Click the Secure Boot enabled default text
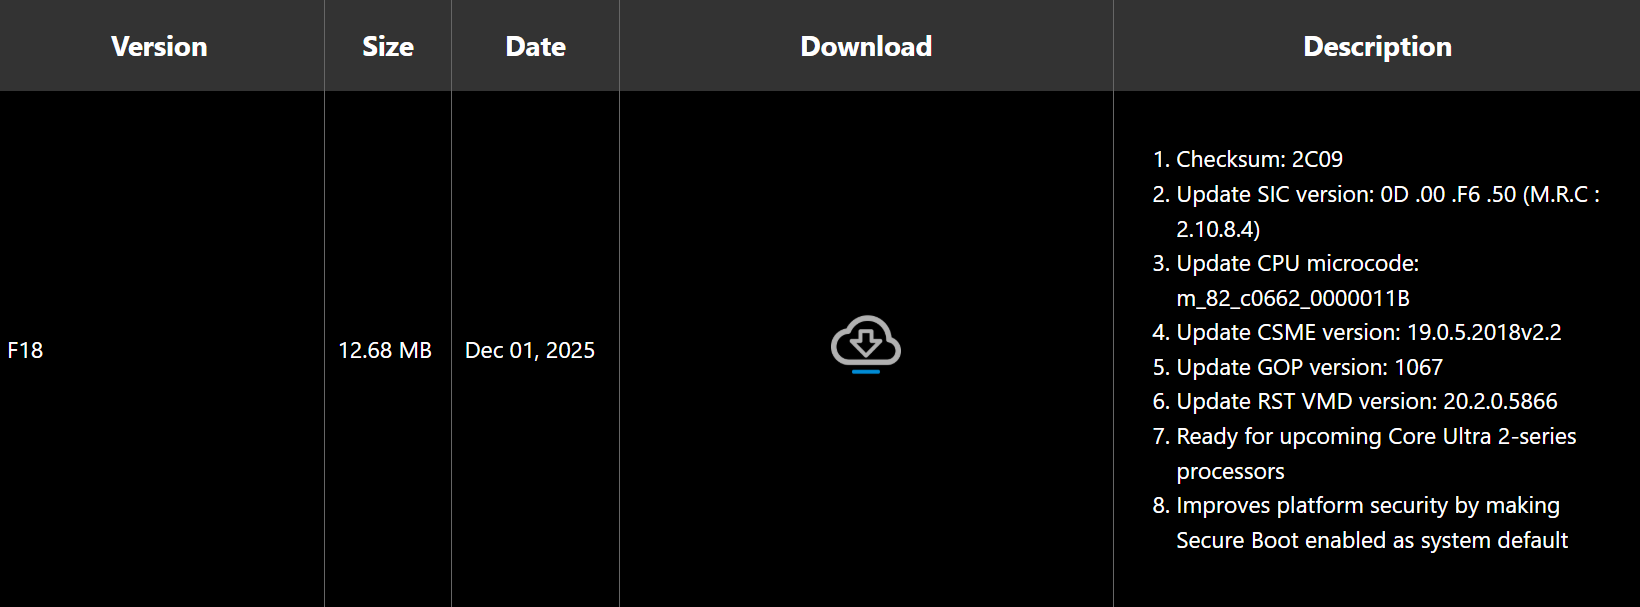 1372,540
